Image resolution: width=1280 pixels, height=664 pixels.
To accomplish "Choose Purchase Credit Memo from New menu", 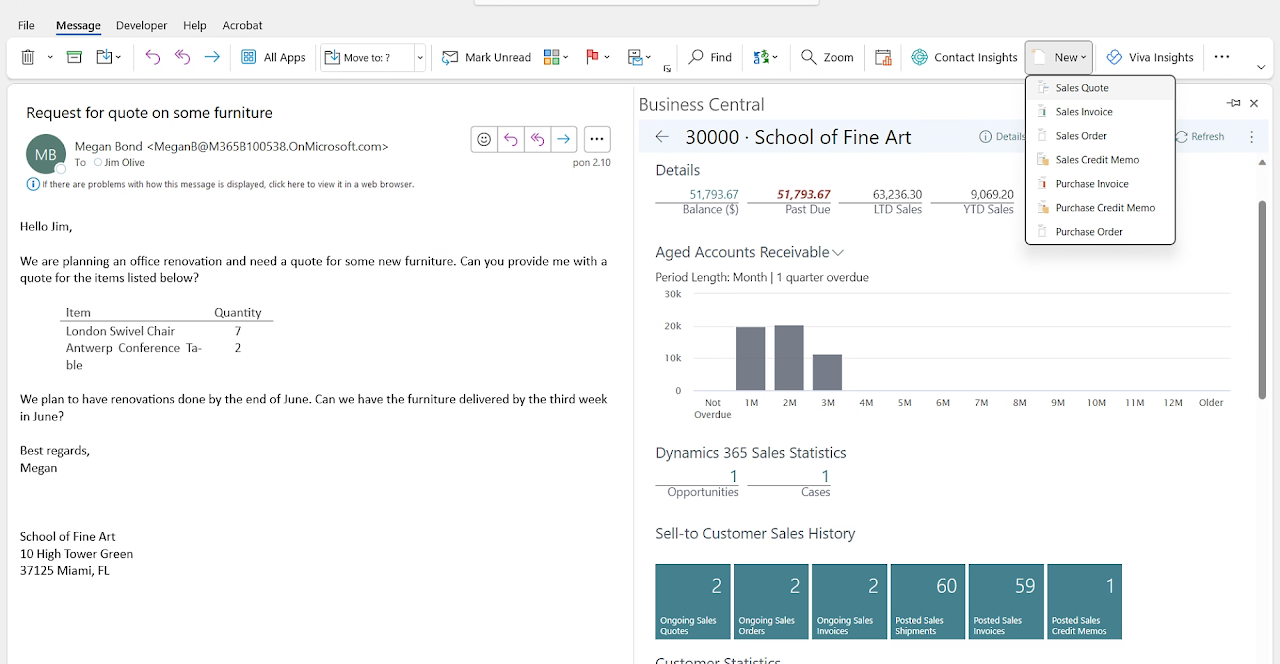I will (1100, 208).
